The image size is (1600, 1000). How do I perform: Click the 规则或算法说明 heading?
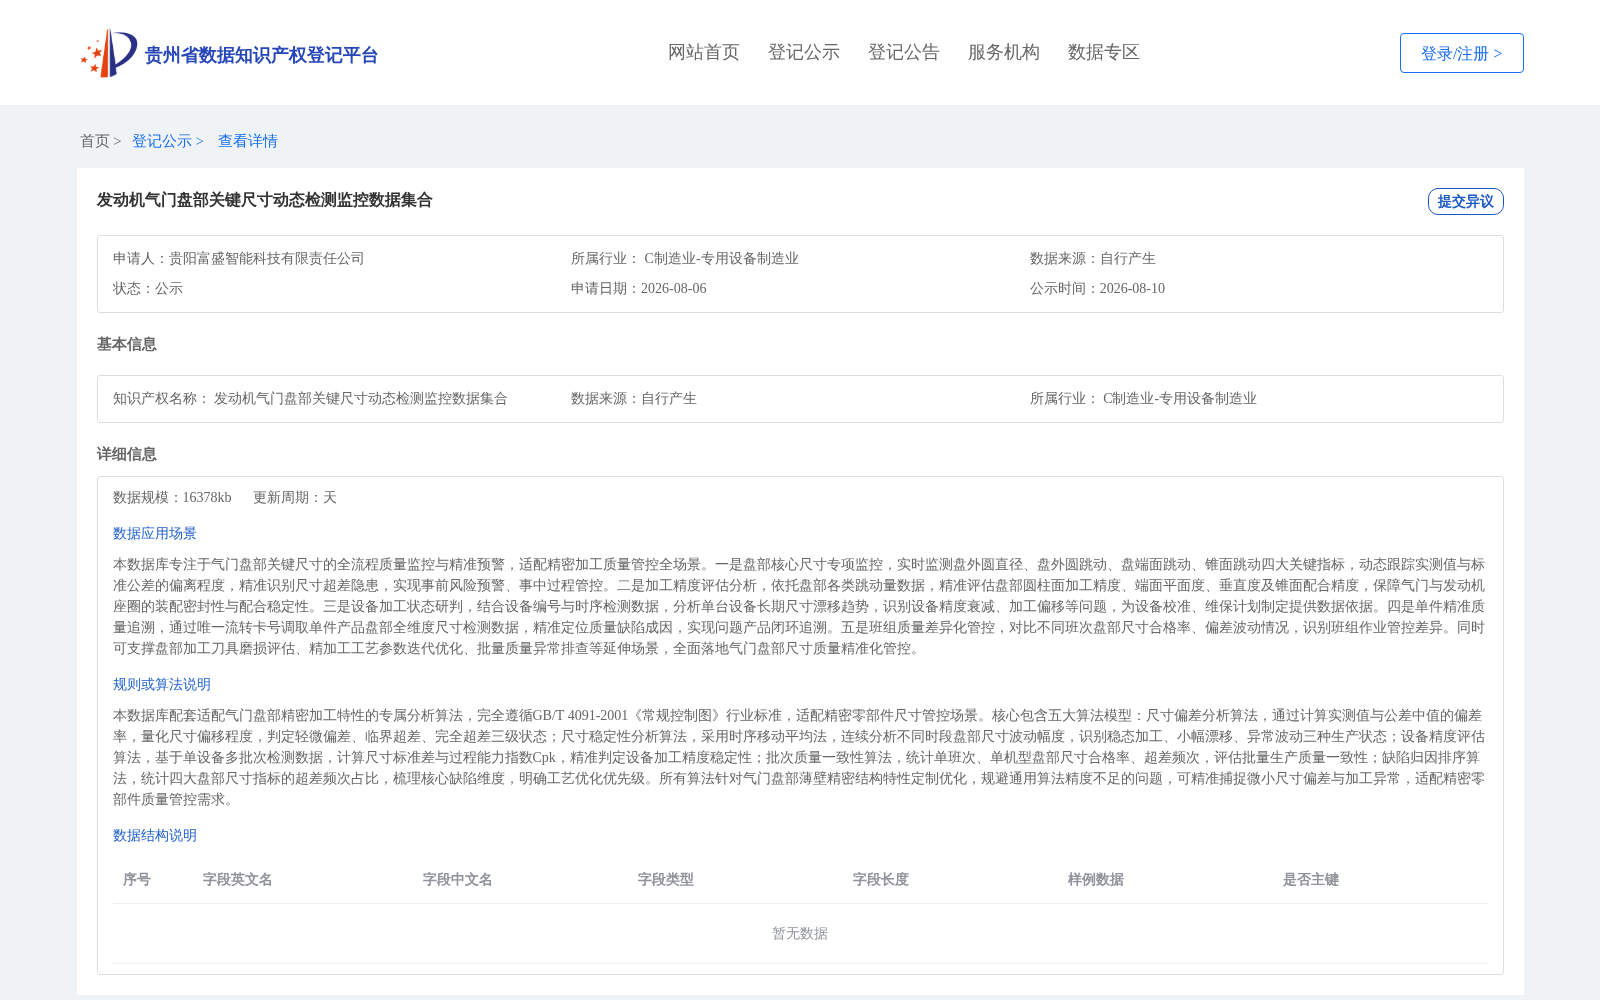[x=162, y=684]
